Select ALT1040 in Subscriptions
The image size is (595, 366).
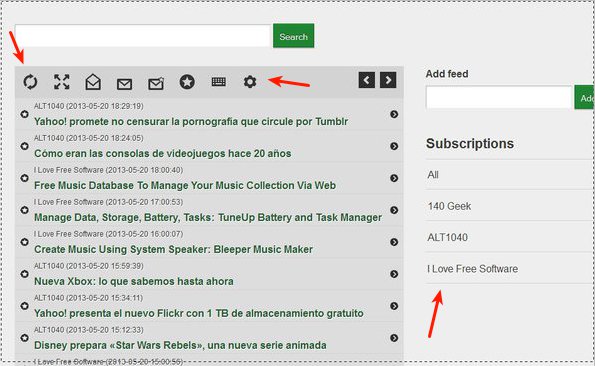(x=447, y=237)
